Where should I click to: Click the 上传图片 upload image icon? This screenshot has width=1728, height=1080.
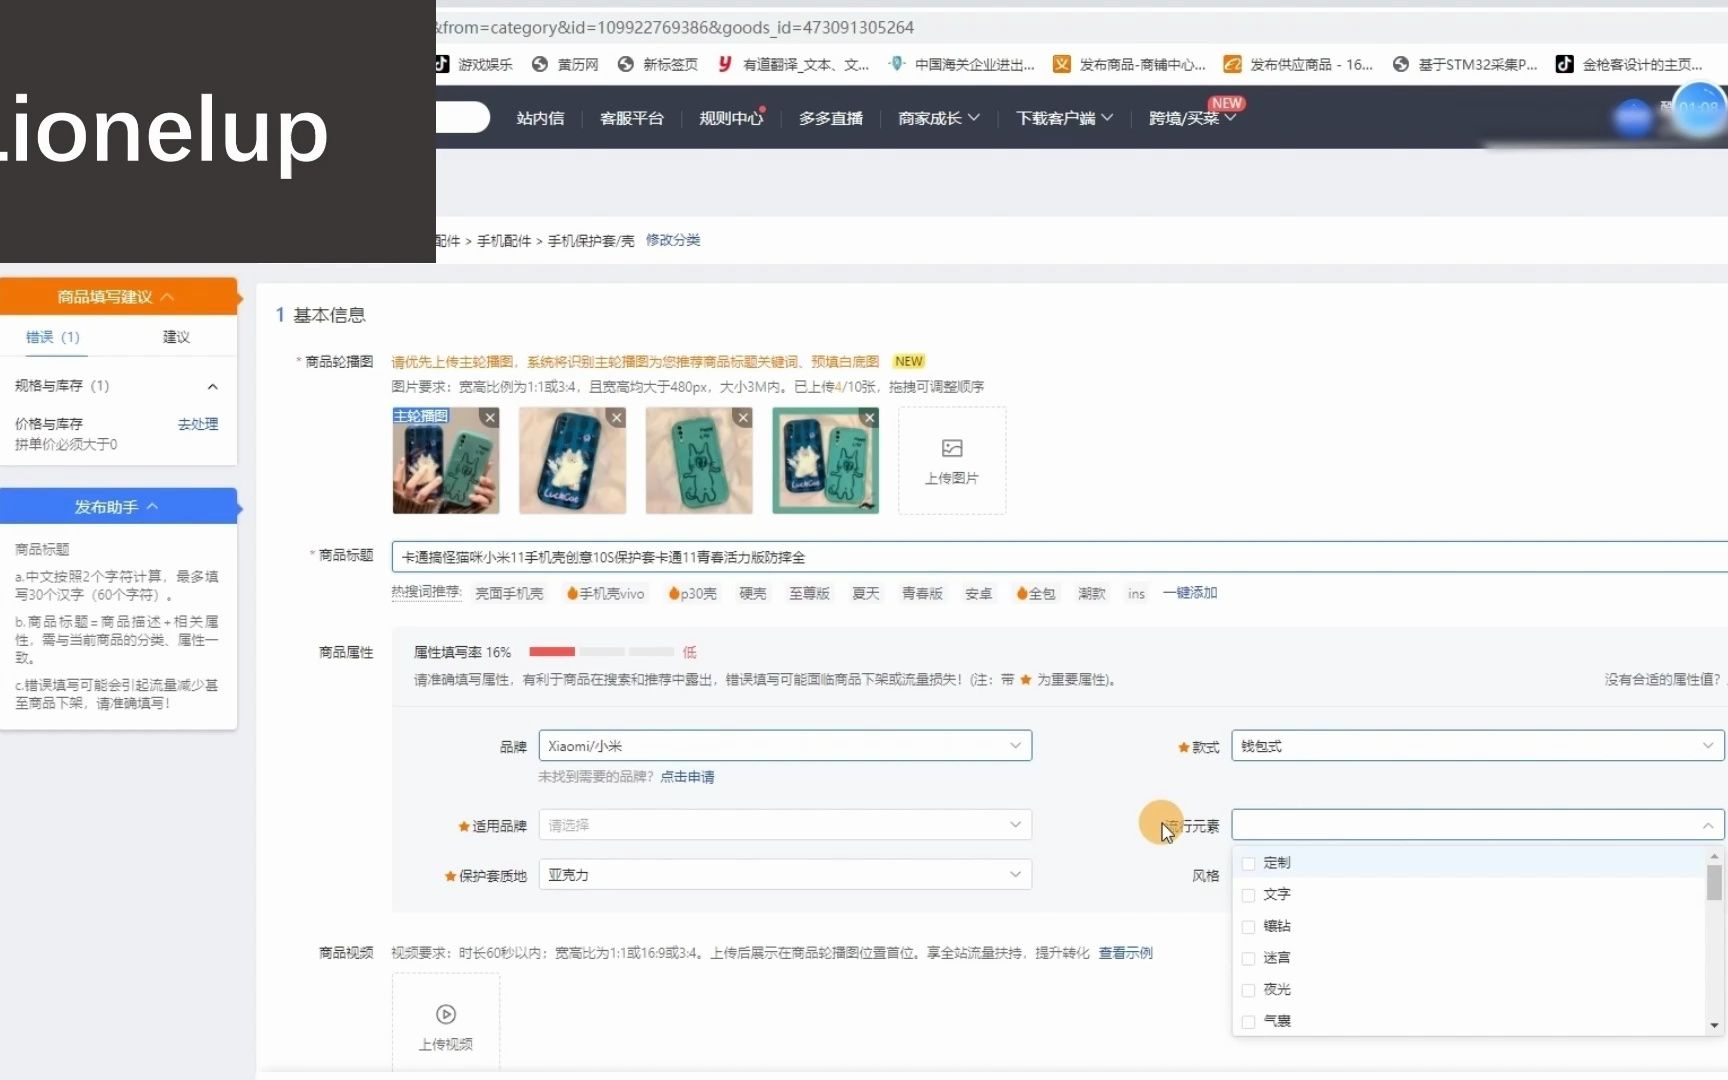[952, 448]
